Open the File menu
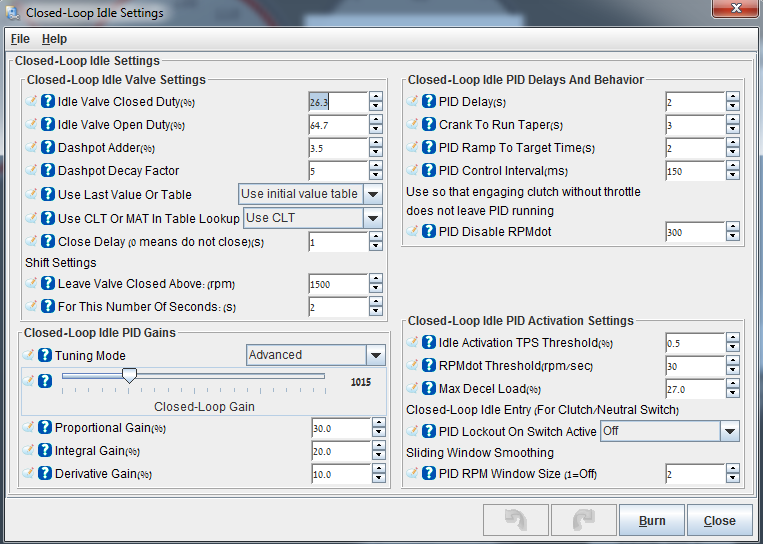The height and width of the screenshot is (544, 763). (20, 39)
